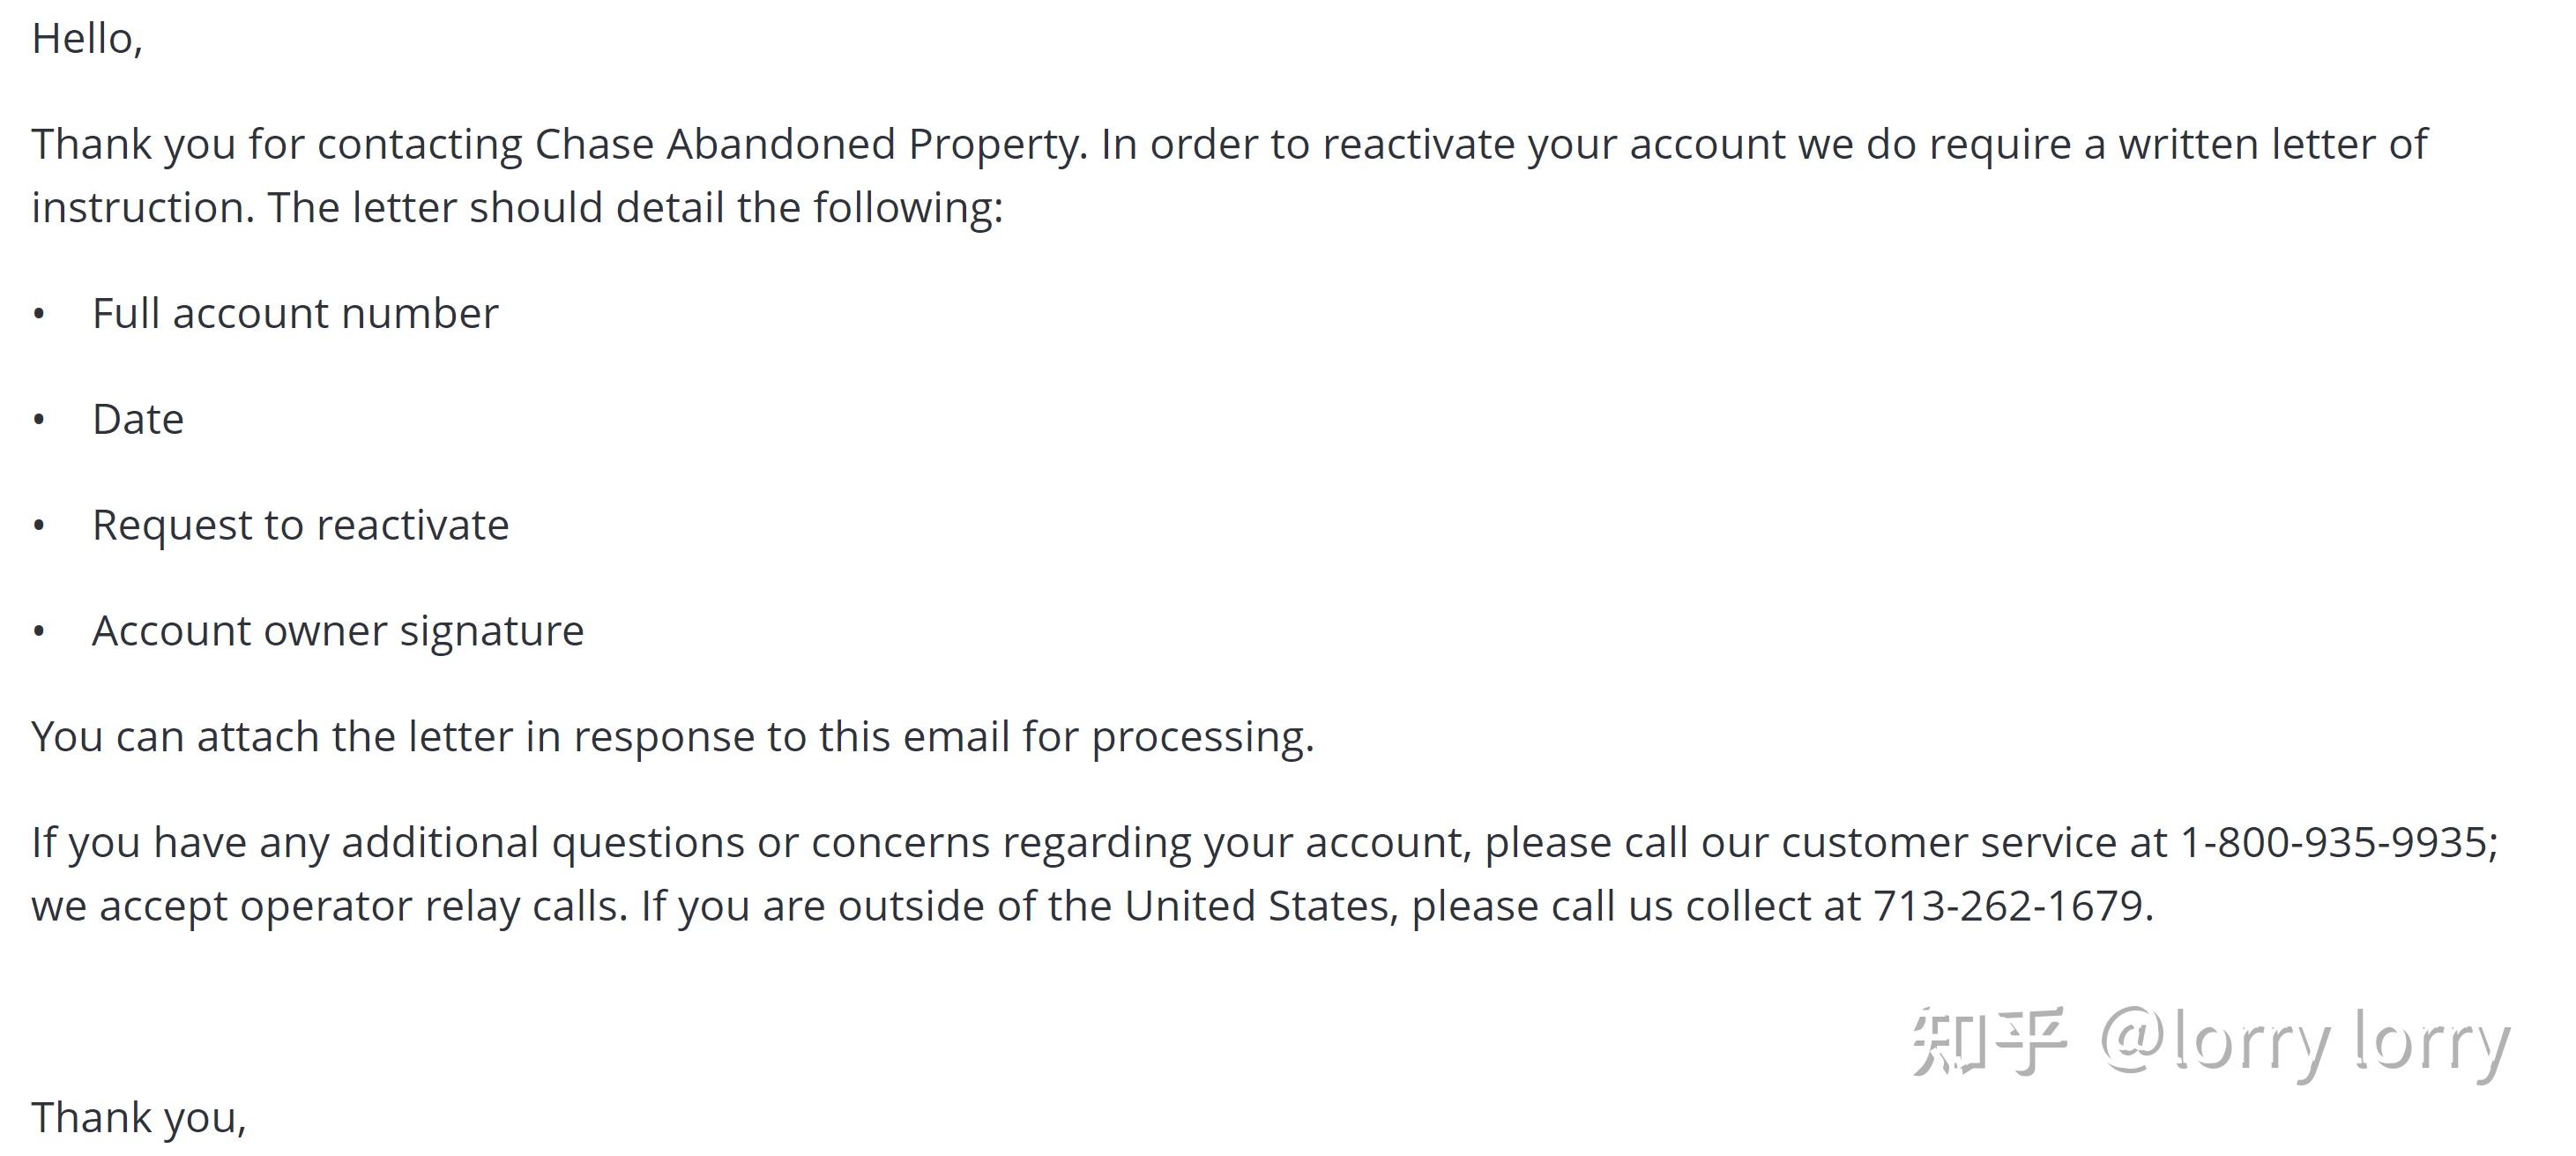Click 'Full account number' bullet item

tap(295, 314)
